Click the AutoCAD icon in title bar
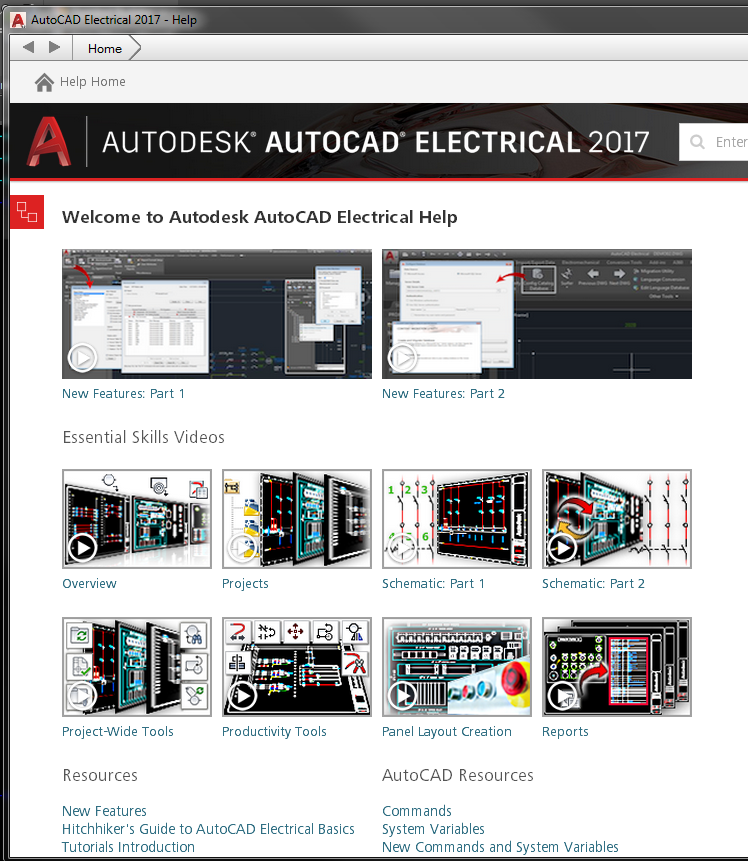This screenshot has height=861, width=748. coord(18,20)
